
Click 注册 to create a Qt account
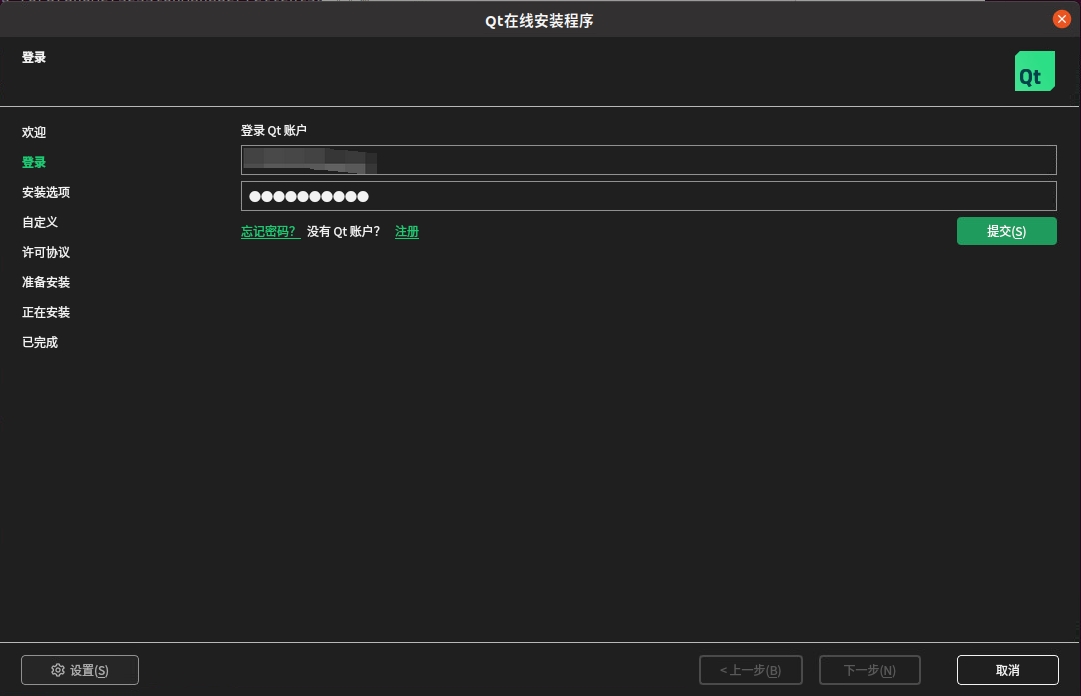pyautogui.click(x=406, y=231)
